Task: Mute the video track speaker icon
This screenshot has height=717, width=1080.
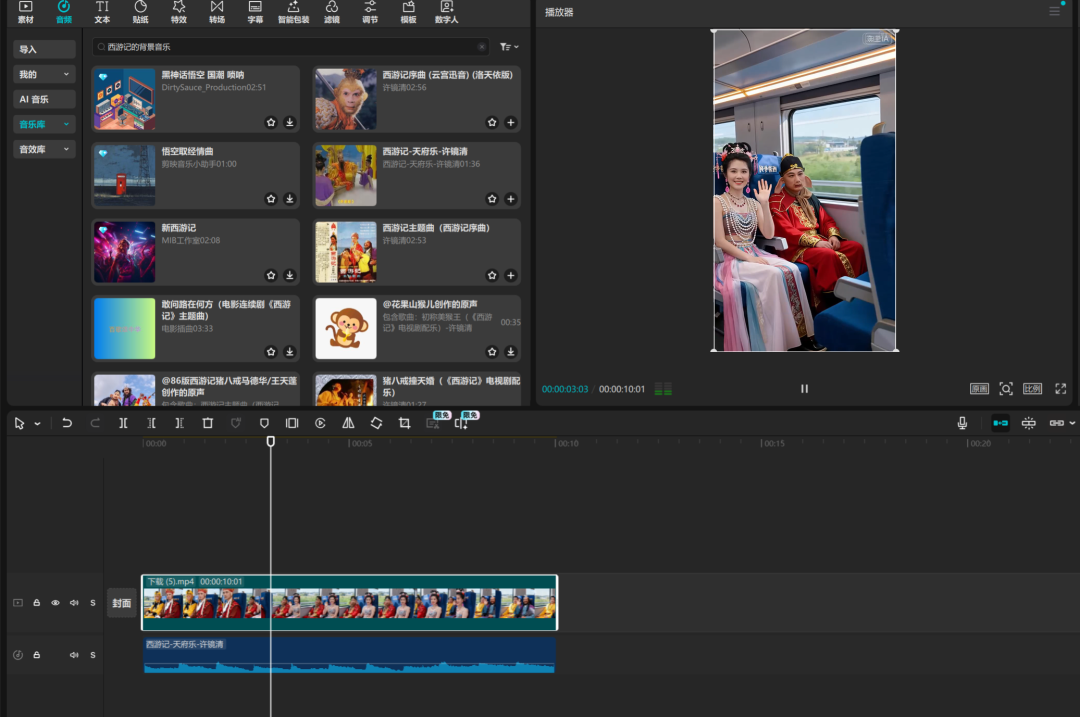Action: click(74, 603)
